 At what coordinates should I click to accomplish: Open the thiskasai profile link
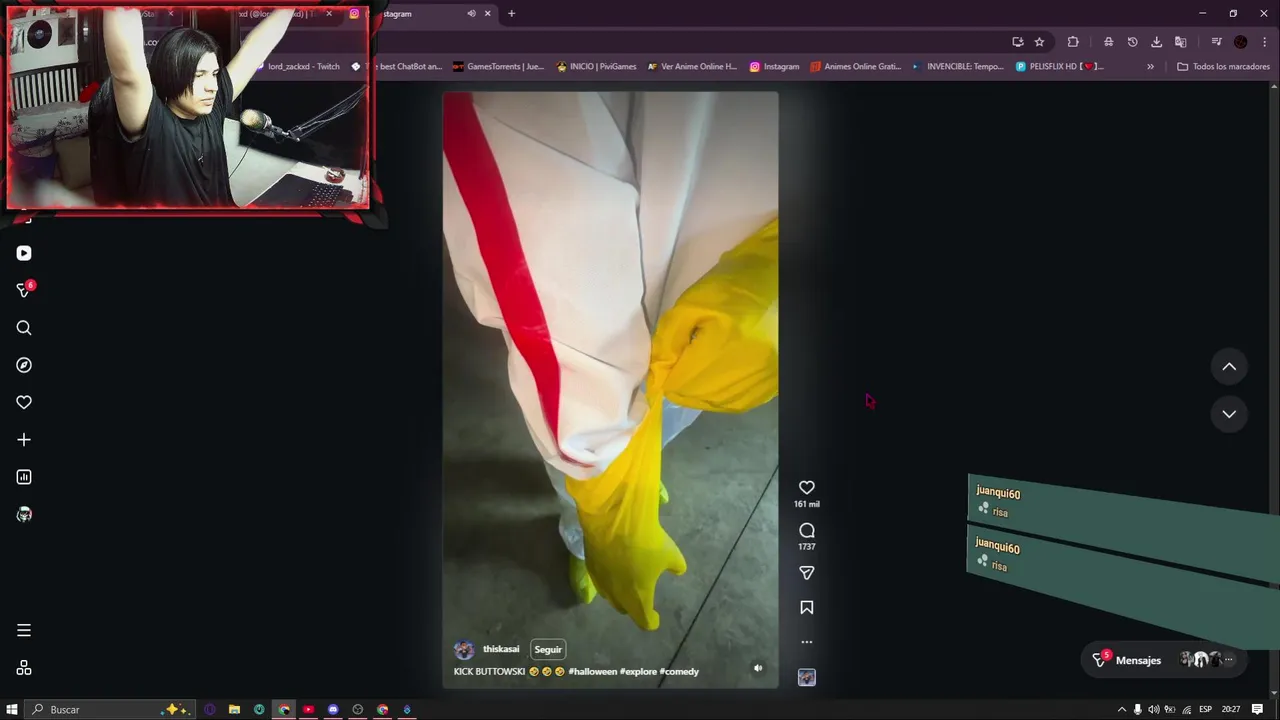[501, 649]
